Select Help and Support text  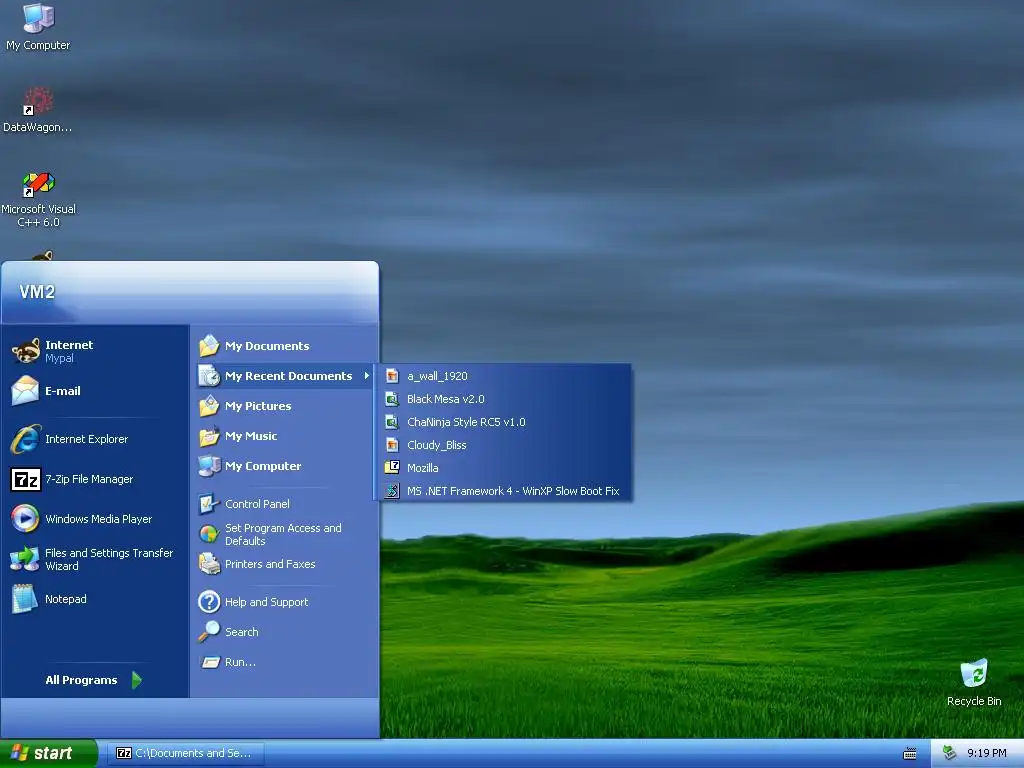coord(266,602)
